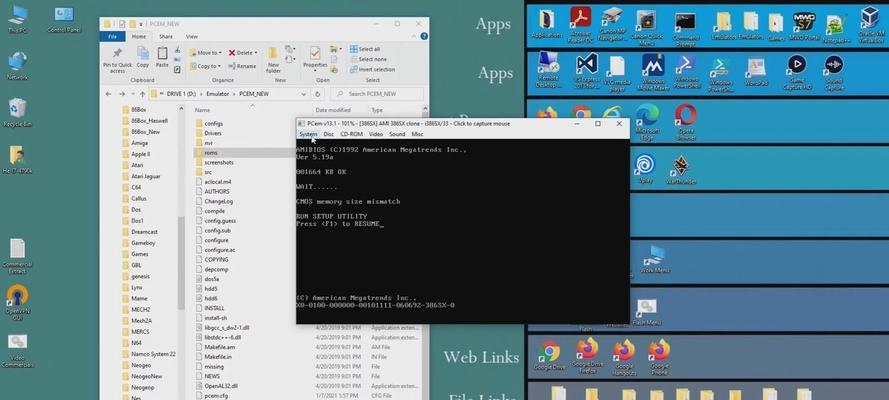This screenshot has height=400, width=889.
Task: Open the Opera Browser desktop shortcut
Action: 685,122
